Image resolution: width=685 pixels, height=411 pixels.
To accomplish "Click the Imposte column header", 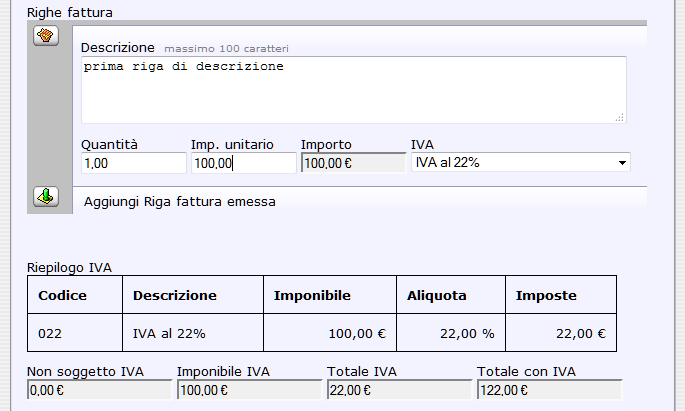I will point(546,296).
